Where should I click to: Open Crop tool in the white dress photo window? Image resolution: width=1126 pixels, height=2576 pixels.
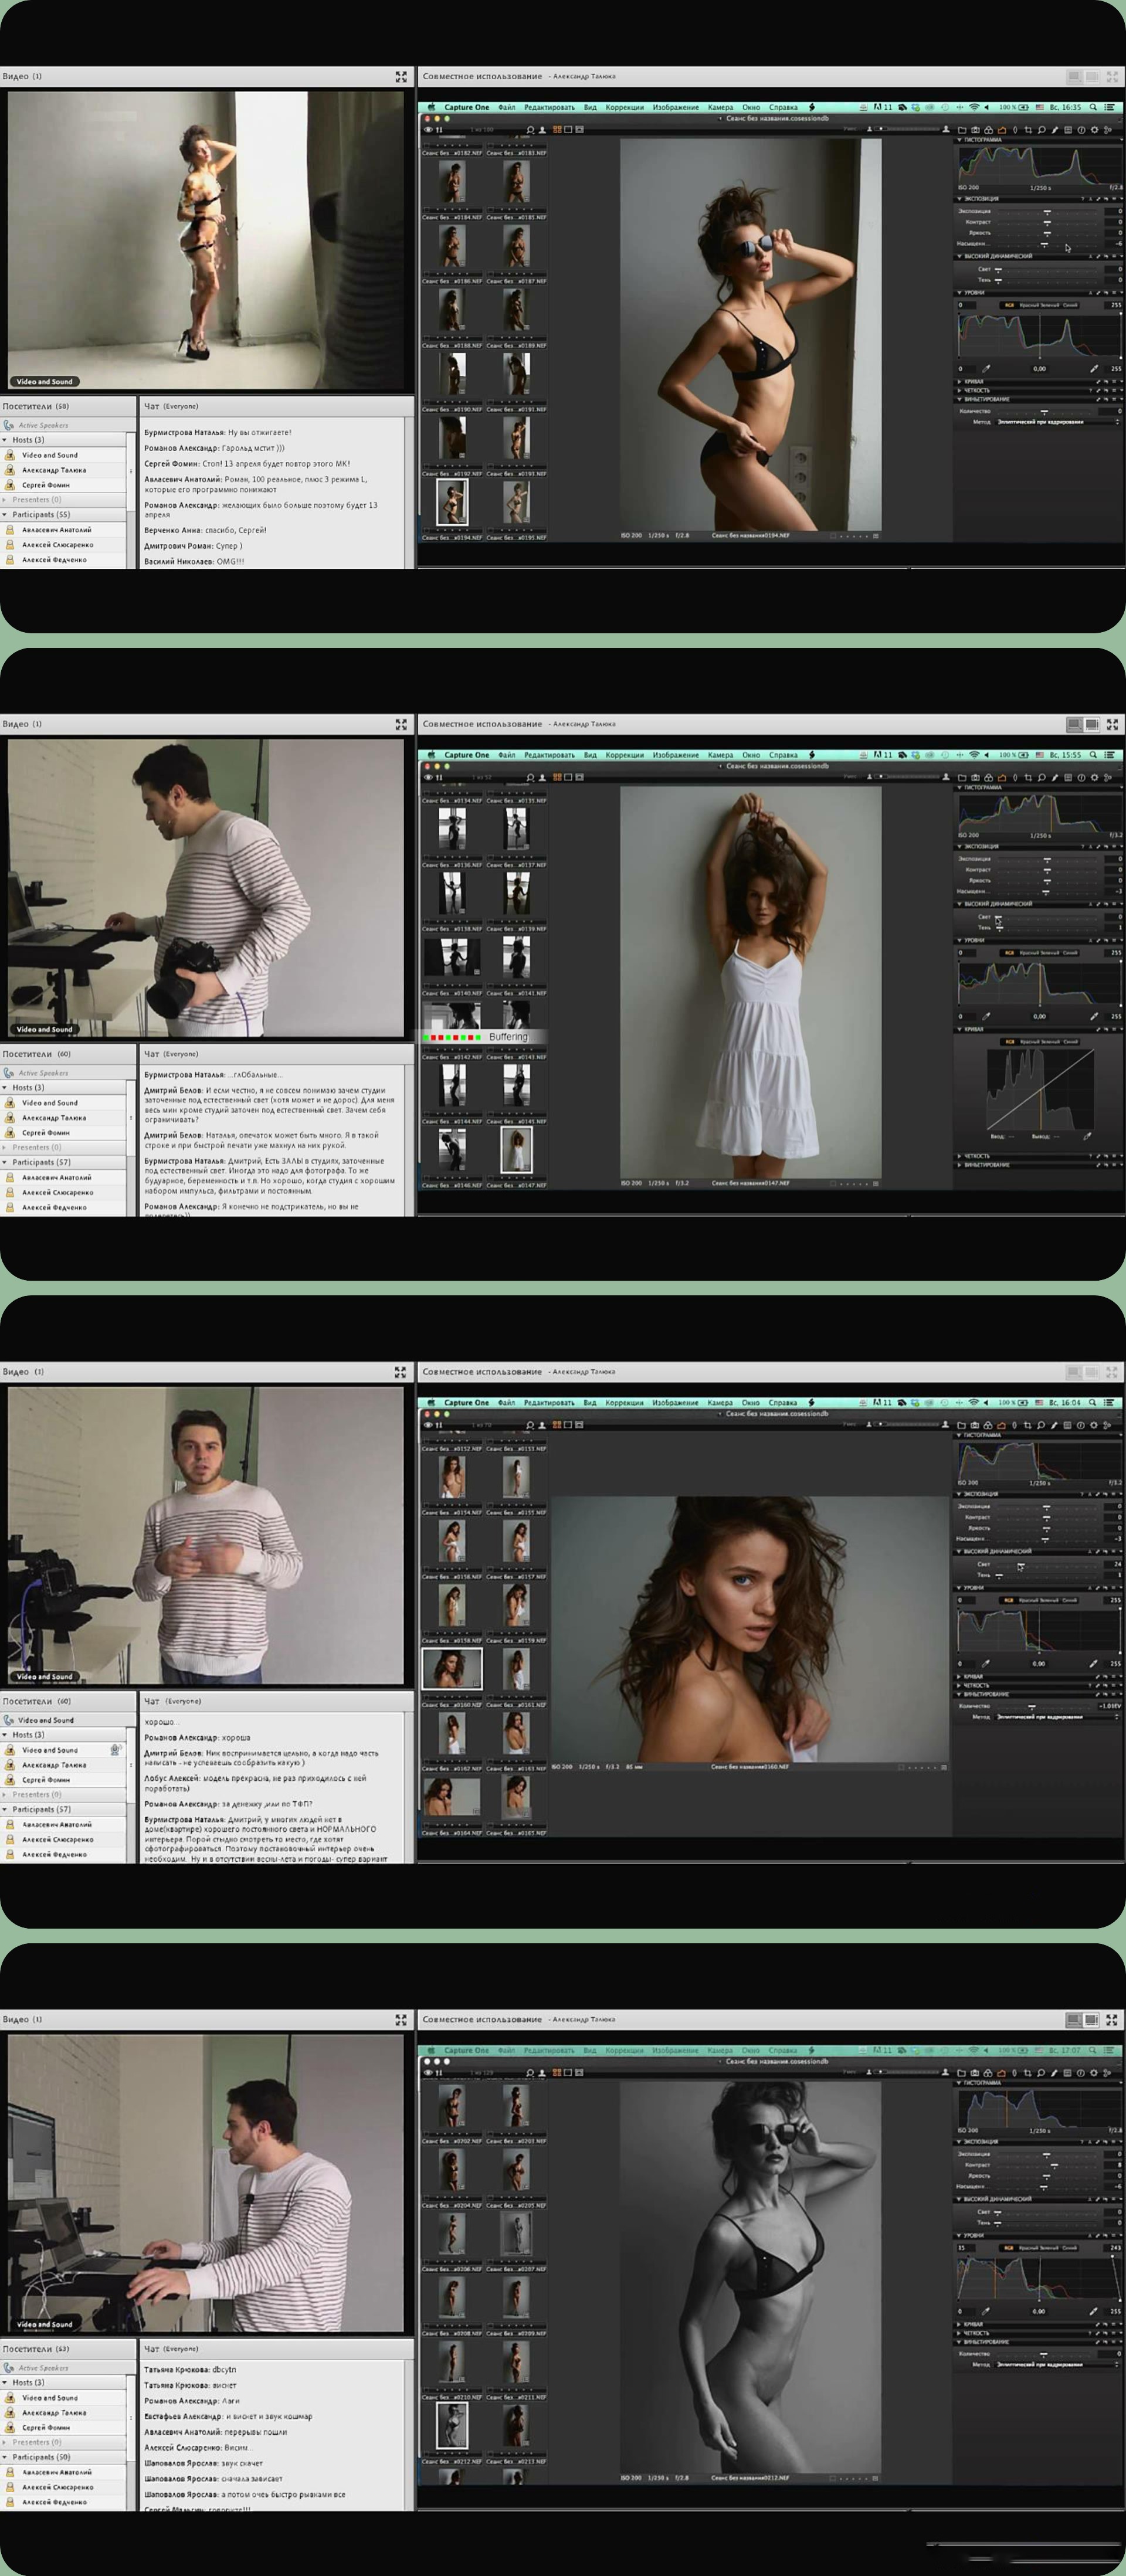[x=1028, y=777]
